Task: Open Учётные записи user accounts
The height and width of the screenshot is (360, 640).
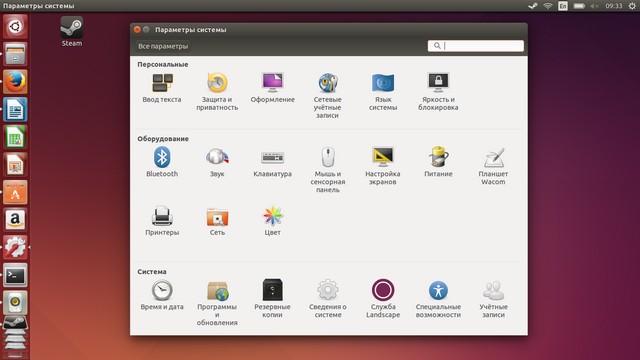Action: coord(493,299)
